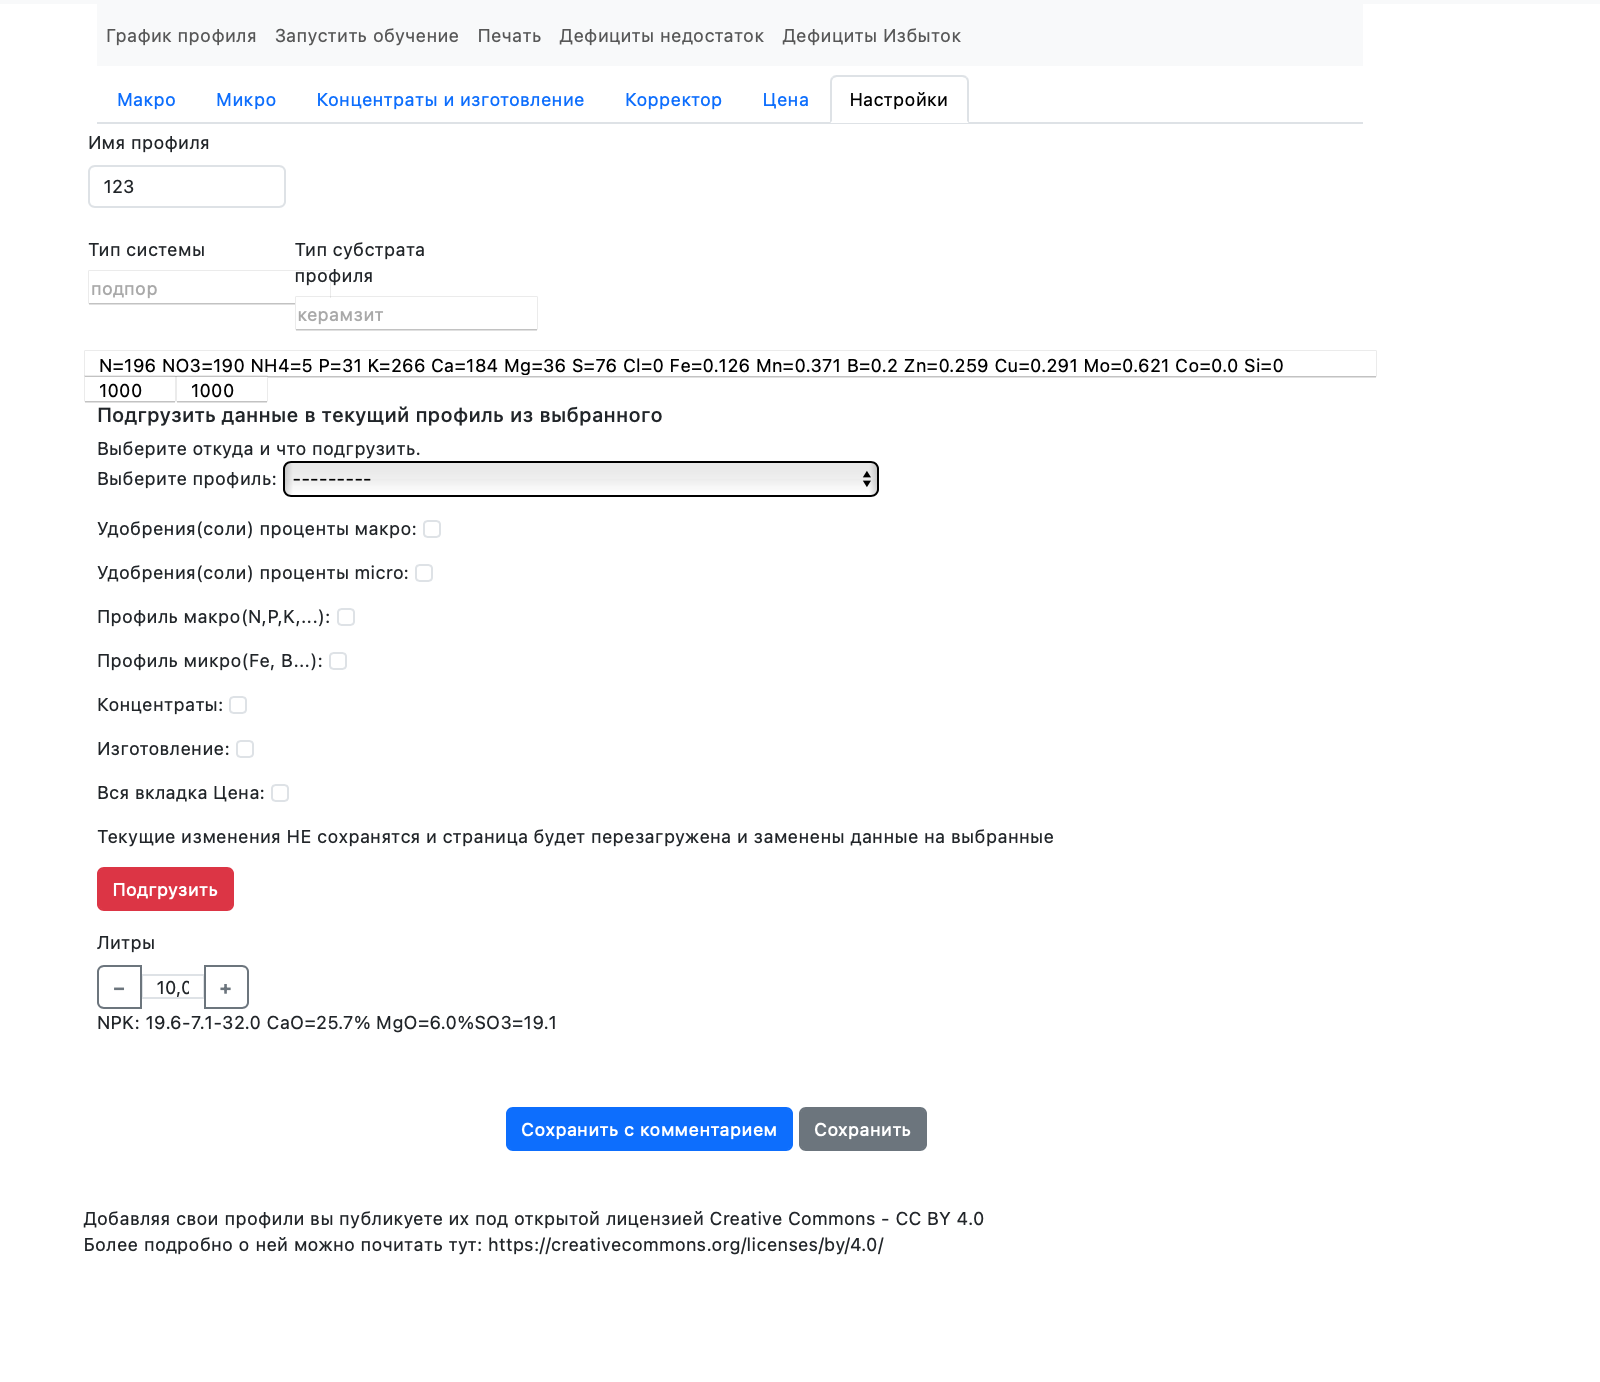
Task: Toggle Профиль макро(N,P,K,...) checkbox
Action: 346,617
